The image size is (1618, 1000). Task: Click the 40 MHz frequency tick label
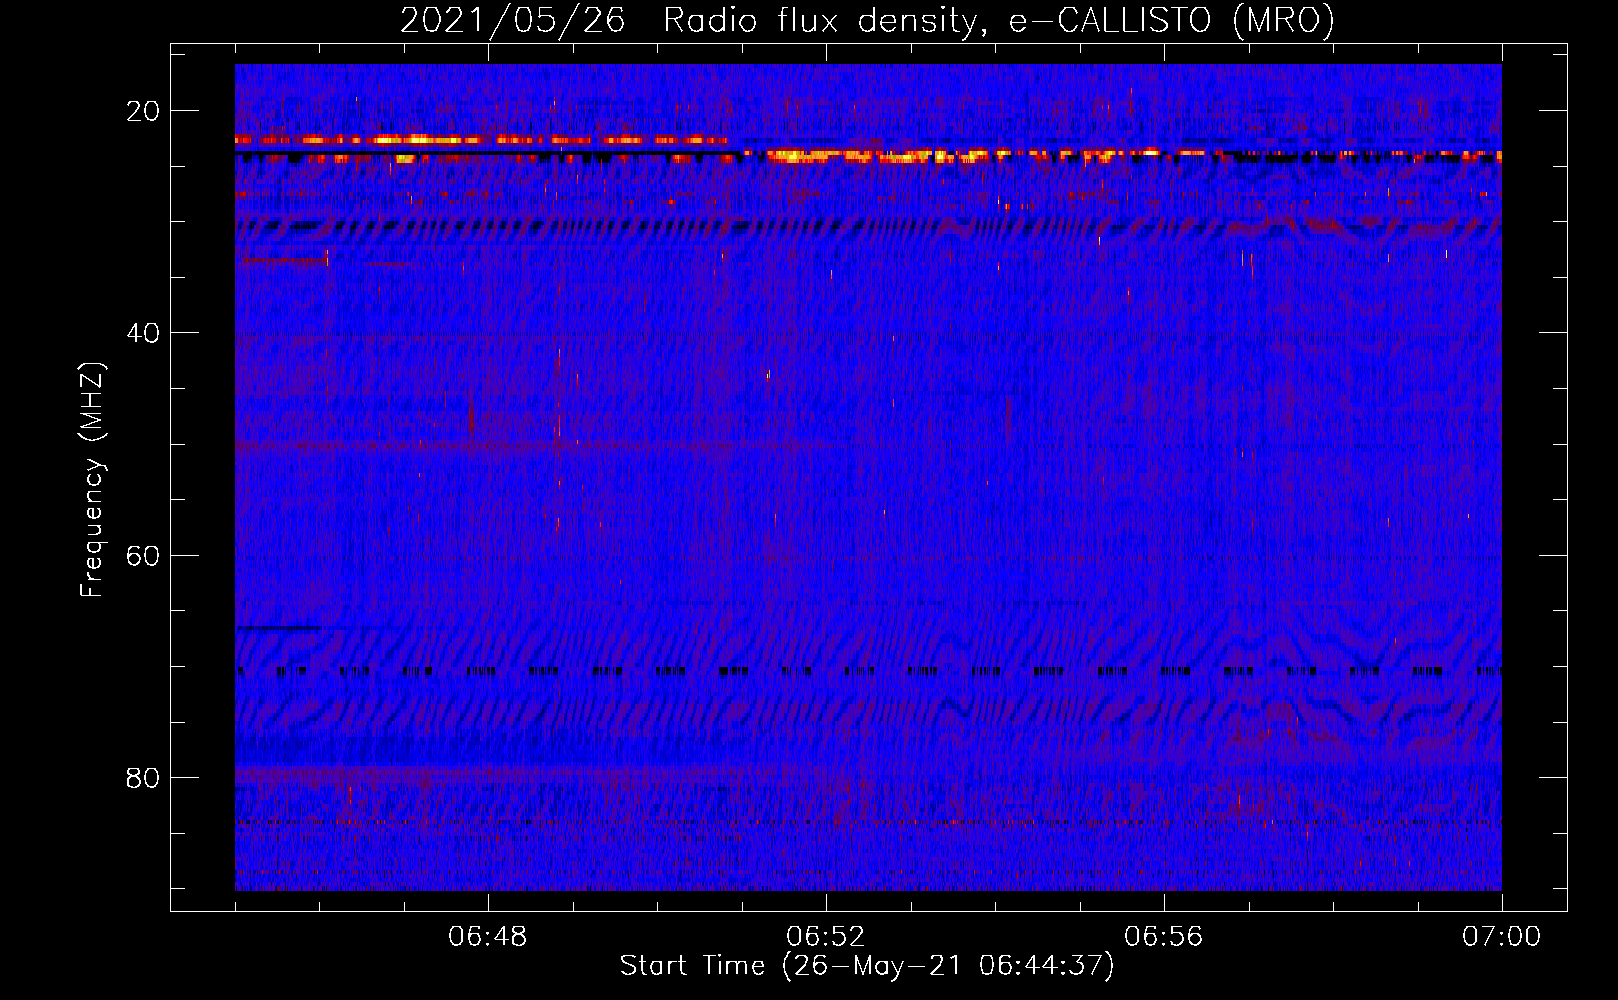[x=143, y=333]
